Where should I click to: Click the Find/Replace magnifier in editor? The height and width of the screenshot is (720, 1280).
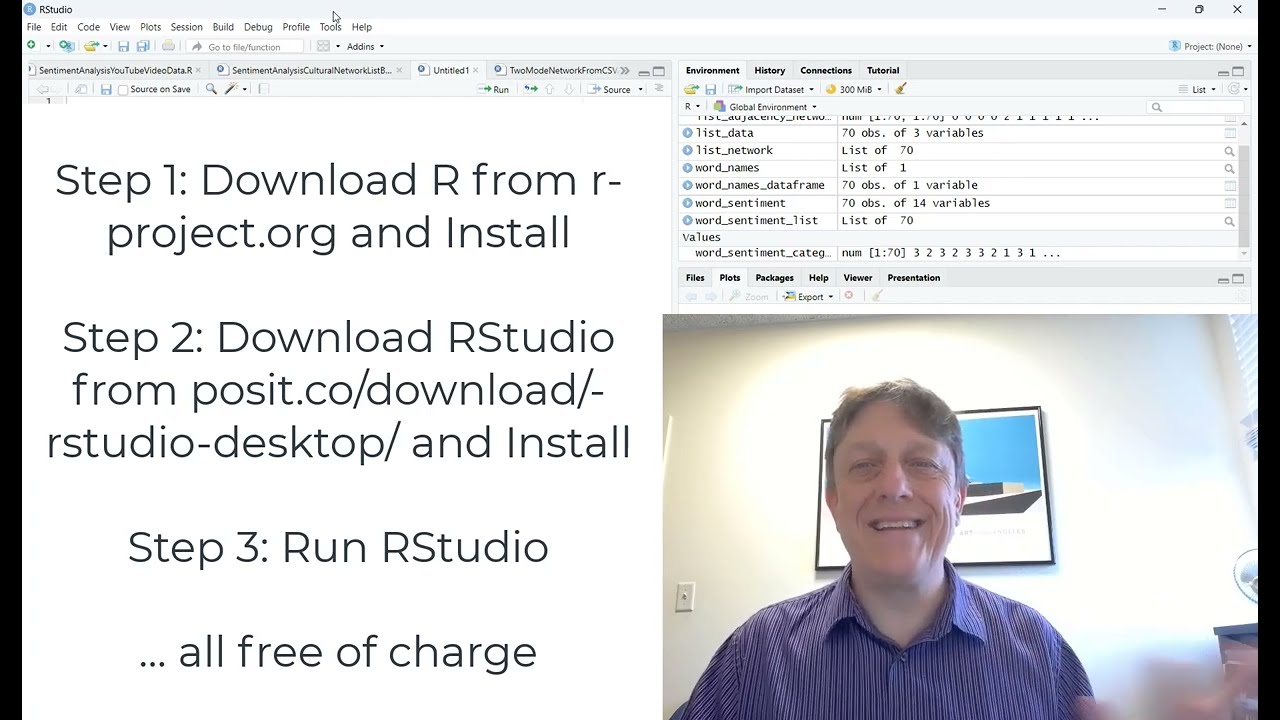pos(211,89)
